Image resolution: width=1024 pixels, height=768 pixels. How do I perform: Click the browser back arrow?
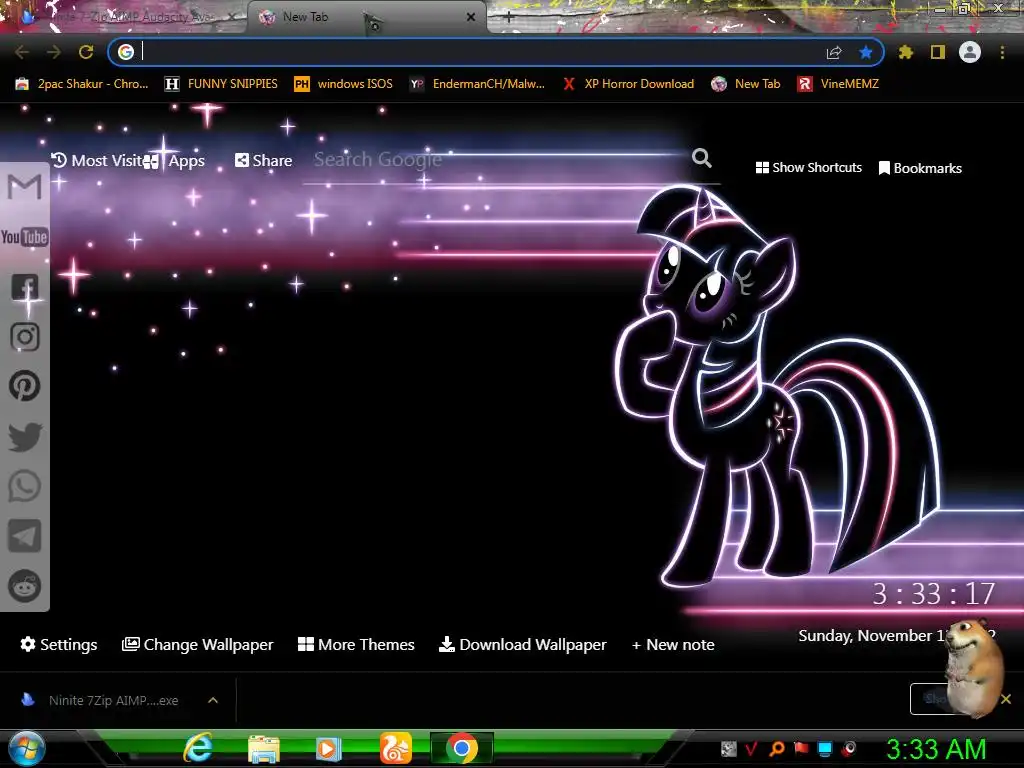click(x=22, y=52)
